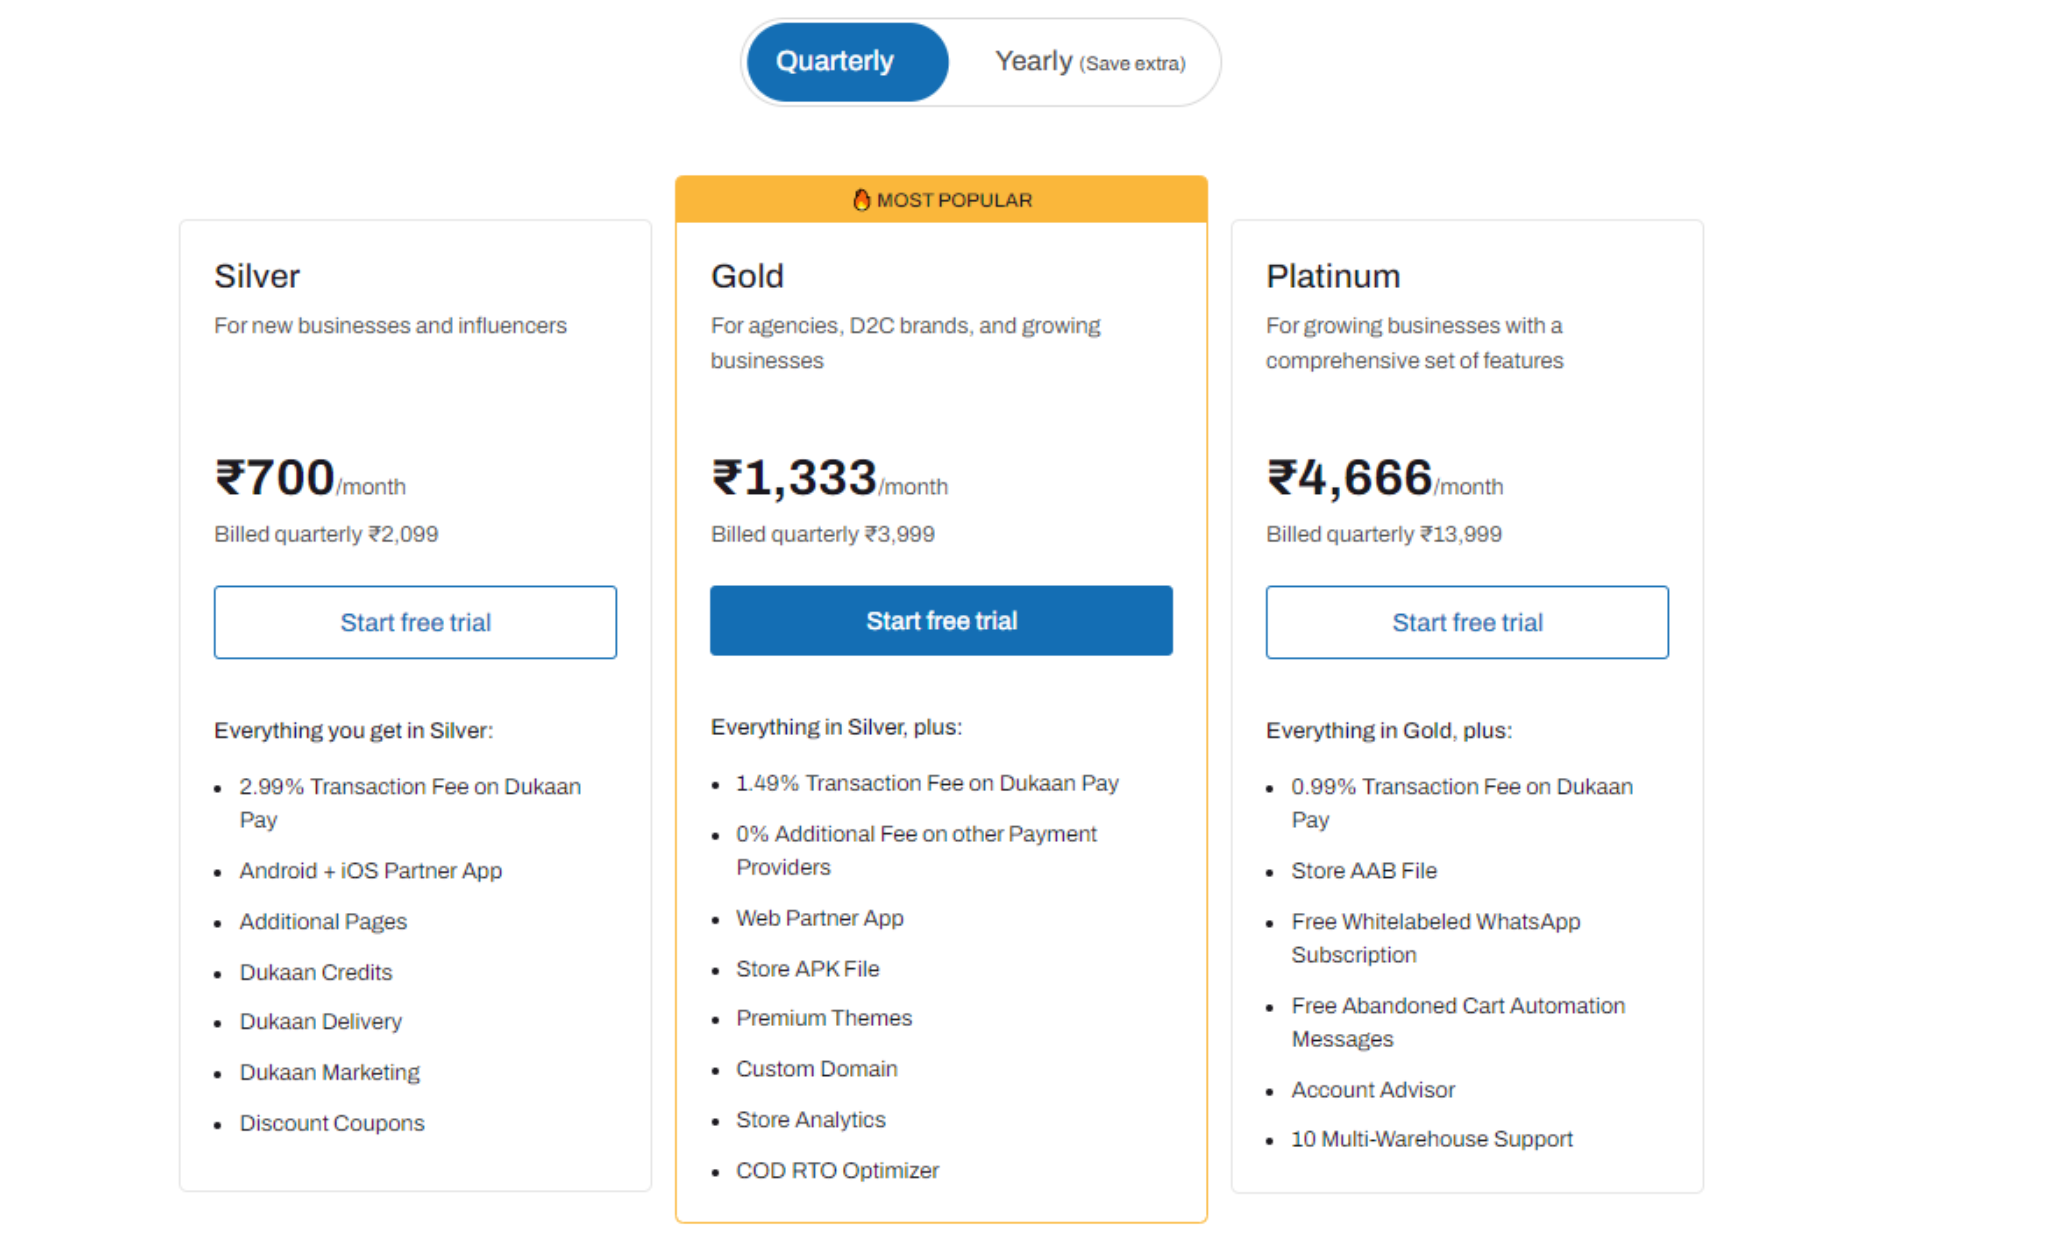Screen dimensions: 2048x1250
Task: Select the COD RTO Optimizer feature item
Action: click(837, 1171)
